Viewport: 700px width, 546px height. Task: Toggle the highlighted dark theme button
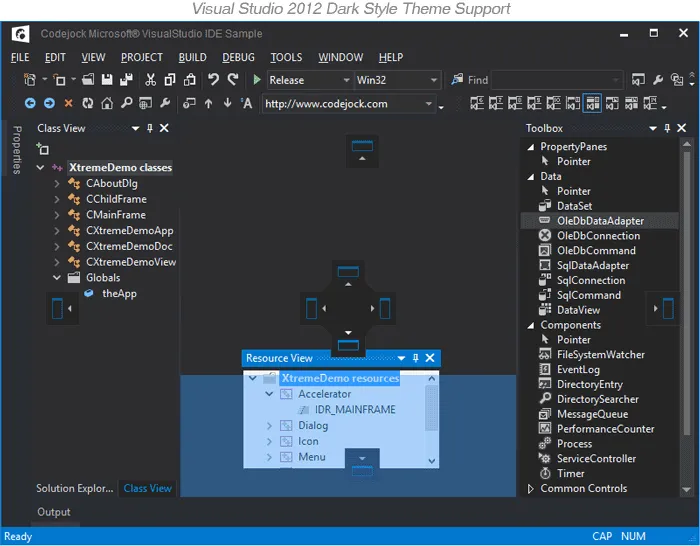pos(592,104)
